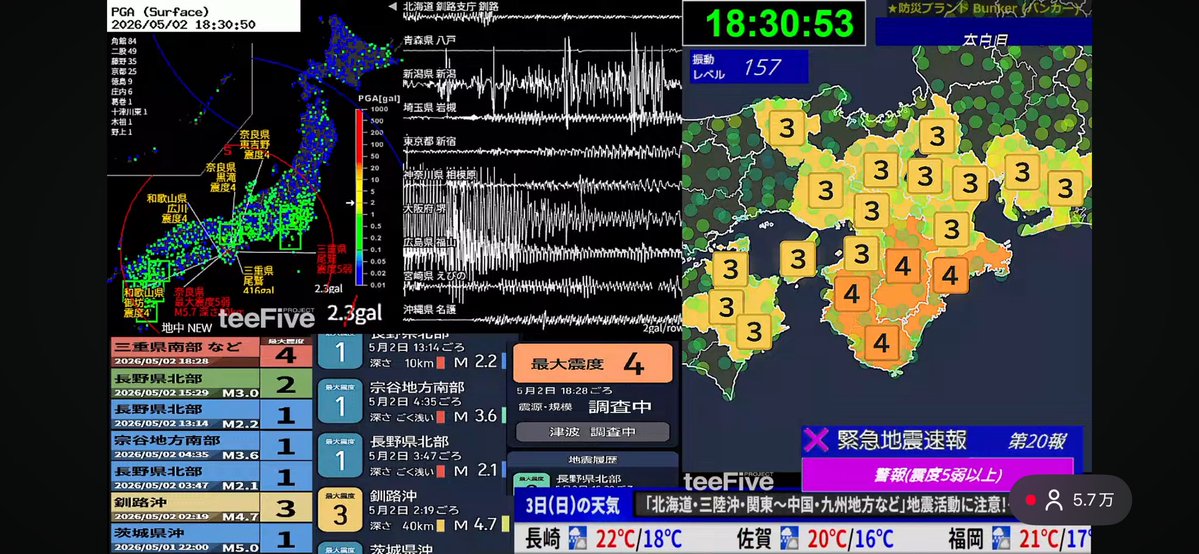This screenshot has width=1199, height=554.
Task: Click the viewer count person icon
Action: [x=1054, y=500]
